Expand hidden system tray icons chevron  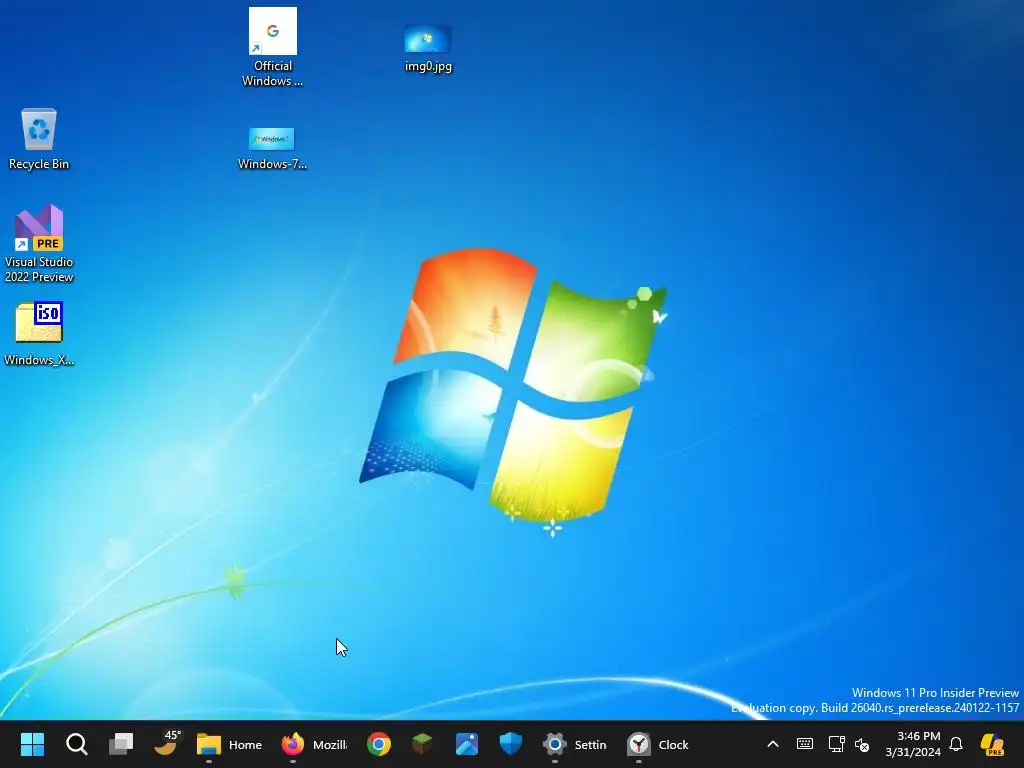click(773, 744)
